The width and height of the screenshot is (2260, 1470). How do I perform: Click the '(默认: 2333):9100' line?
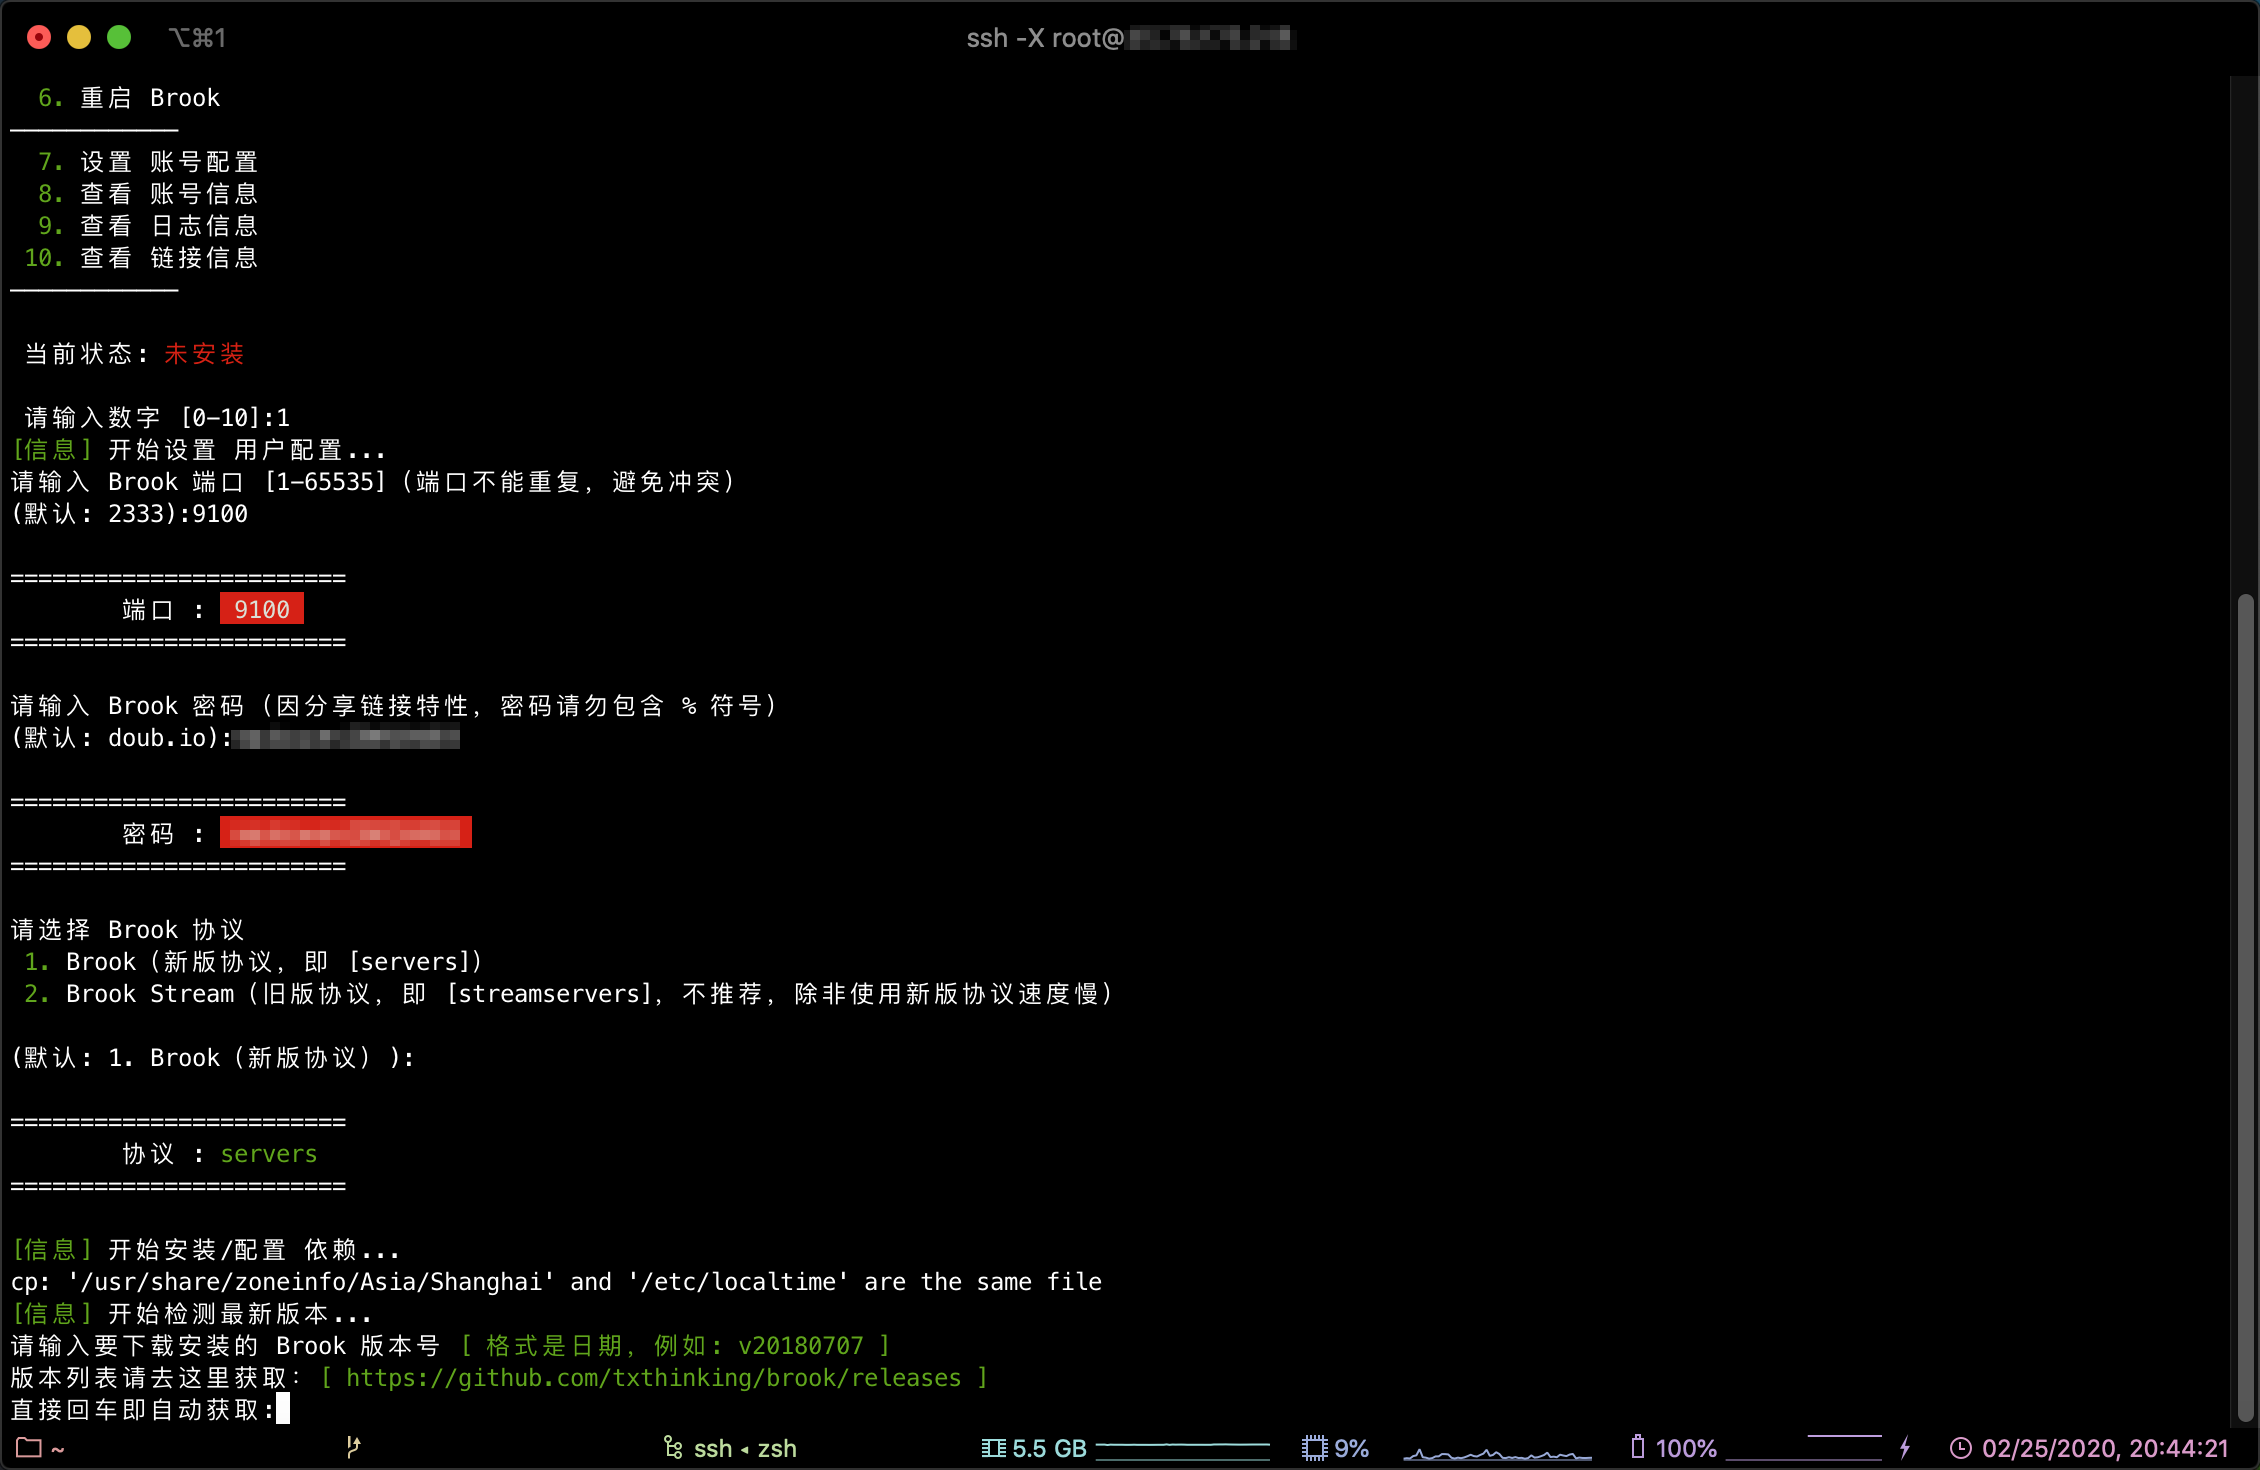click(x=129, y=514)
